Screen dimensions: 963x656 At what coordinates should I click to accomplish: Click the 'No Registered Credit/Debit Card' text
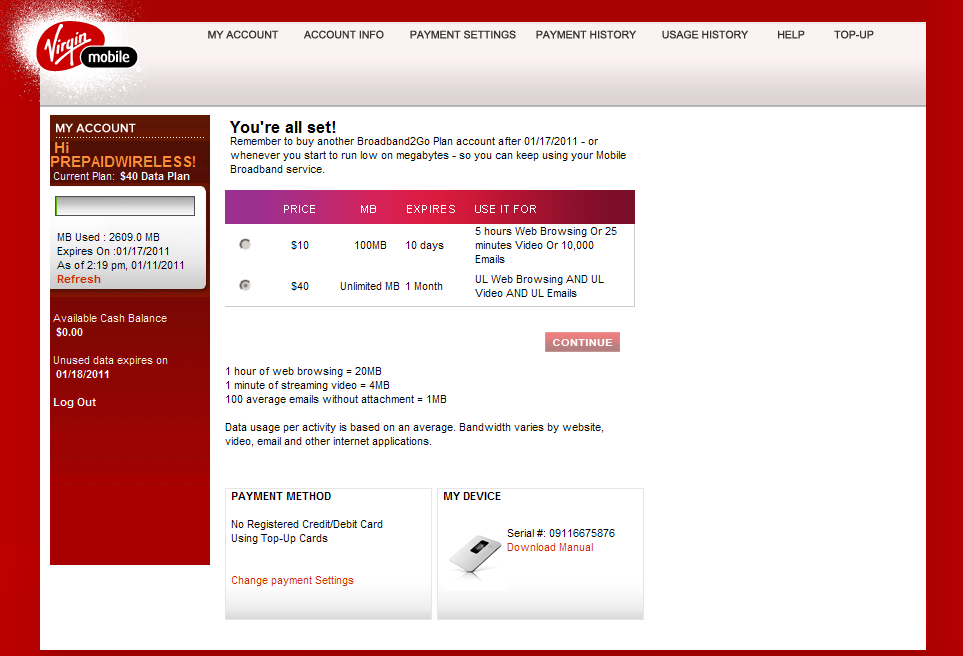pos(306,524)
